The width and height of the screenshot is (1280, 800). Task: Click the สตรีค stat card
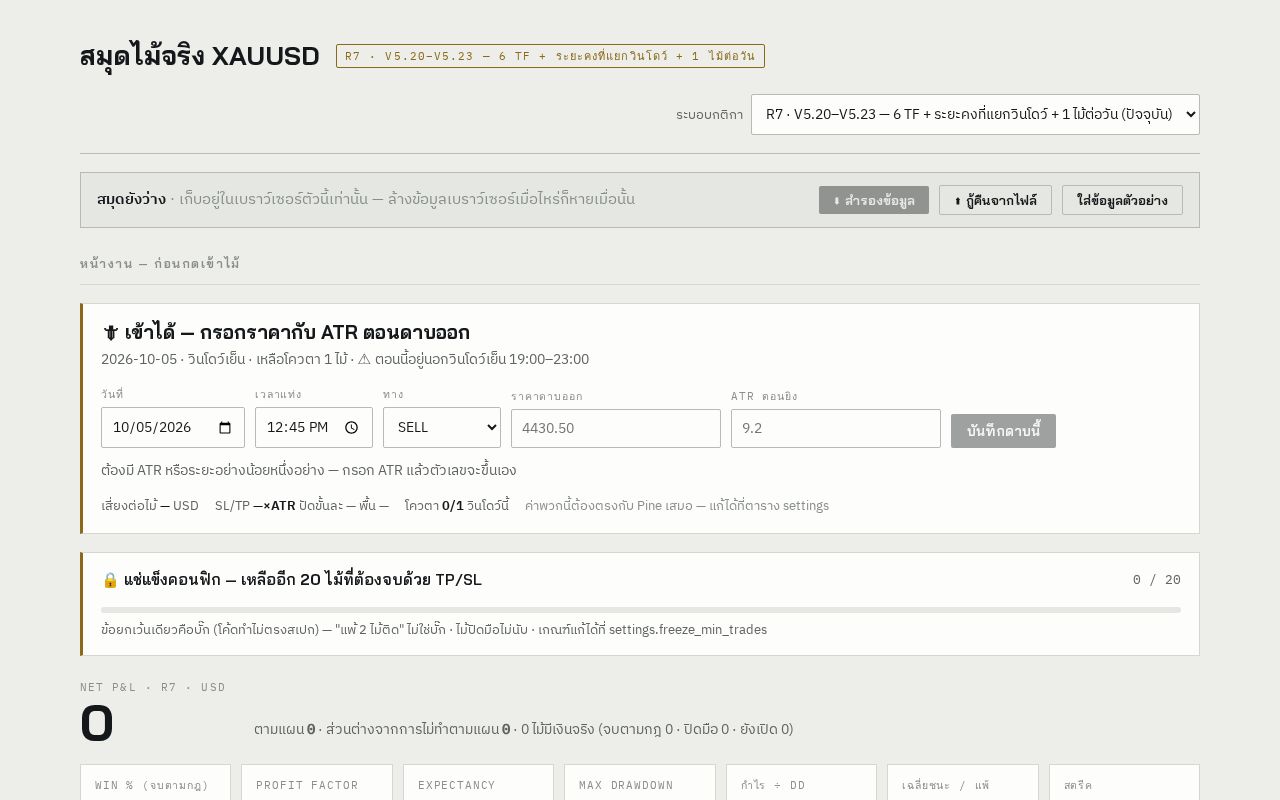coord(1124,782)
